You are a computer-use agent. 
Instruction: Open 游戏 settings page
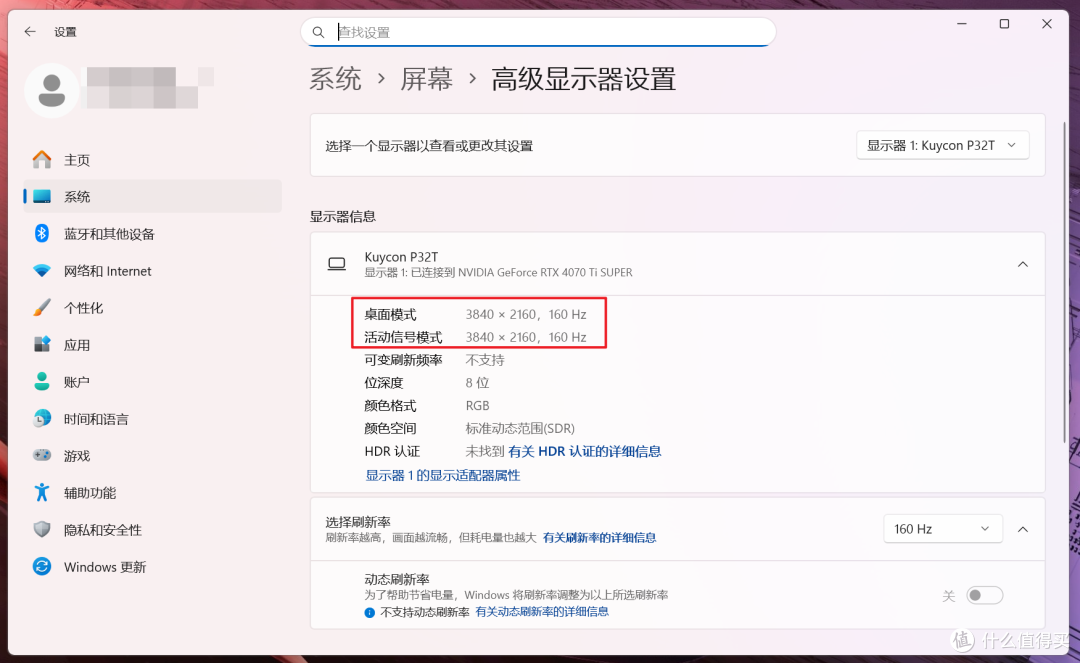tap(152, 456)
